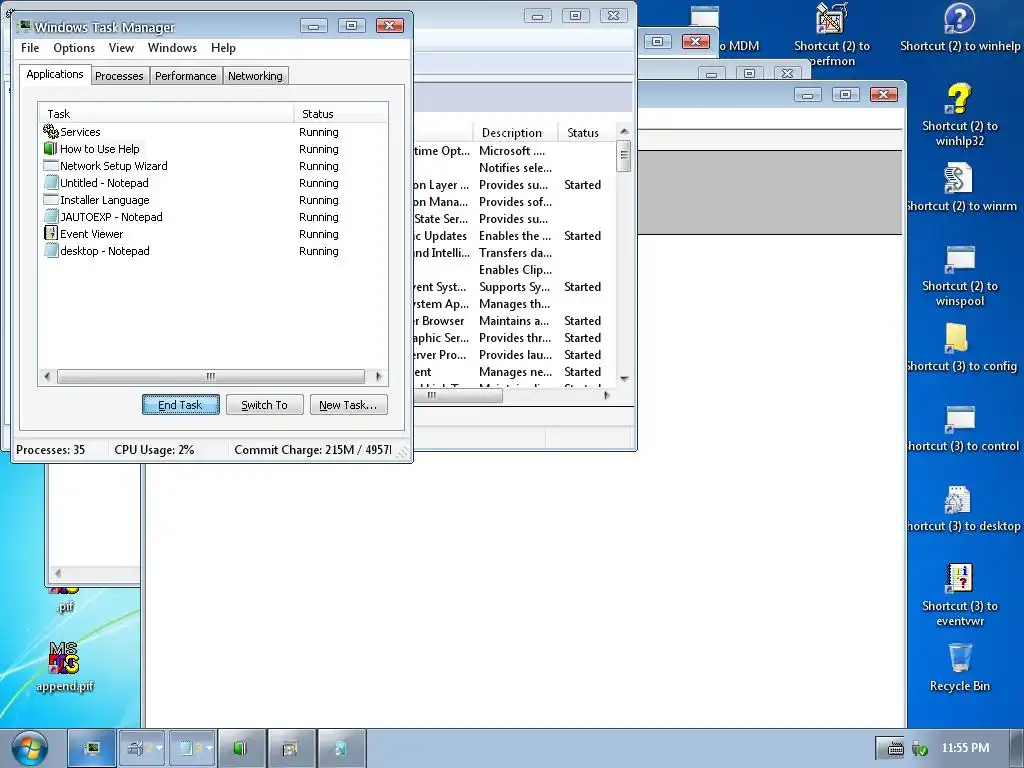Image resolution: width=1024 pixels, height=768 pixels.
Task: Switch to the Performance tab
Action: click(185, 76)
